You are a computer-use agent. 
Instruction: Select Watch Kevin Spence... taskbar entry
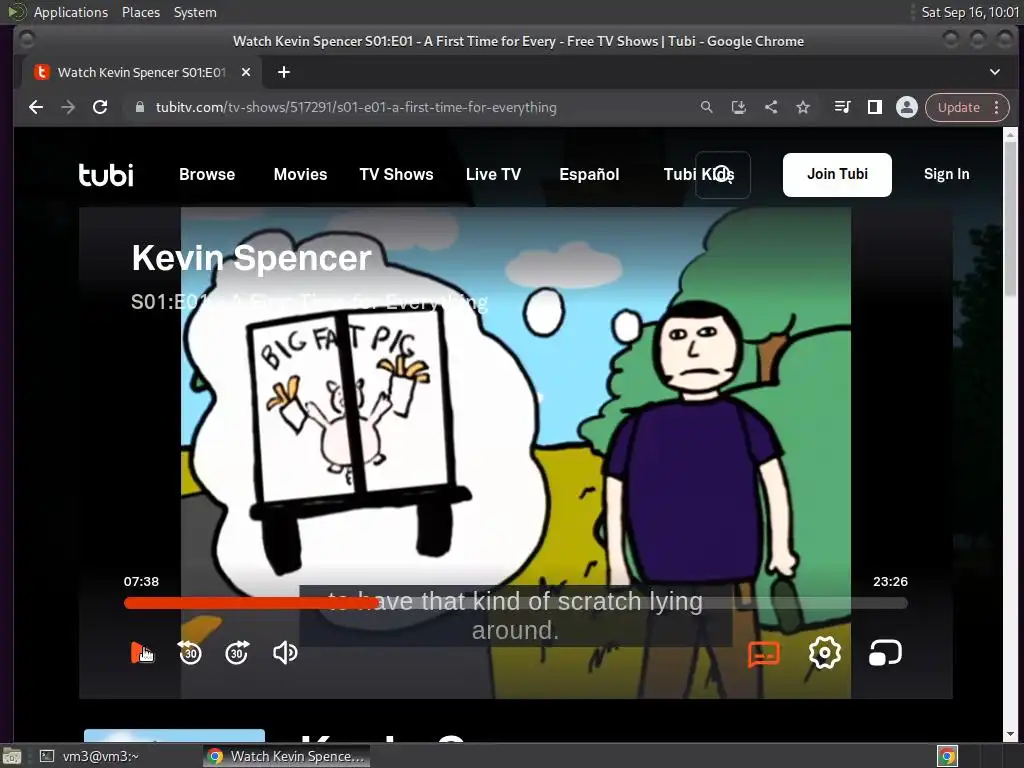pos(286,756)
